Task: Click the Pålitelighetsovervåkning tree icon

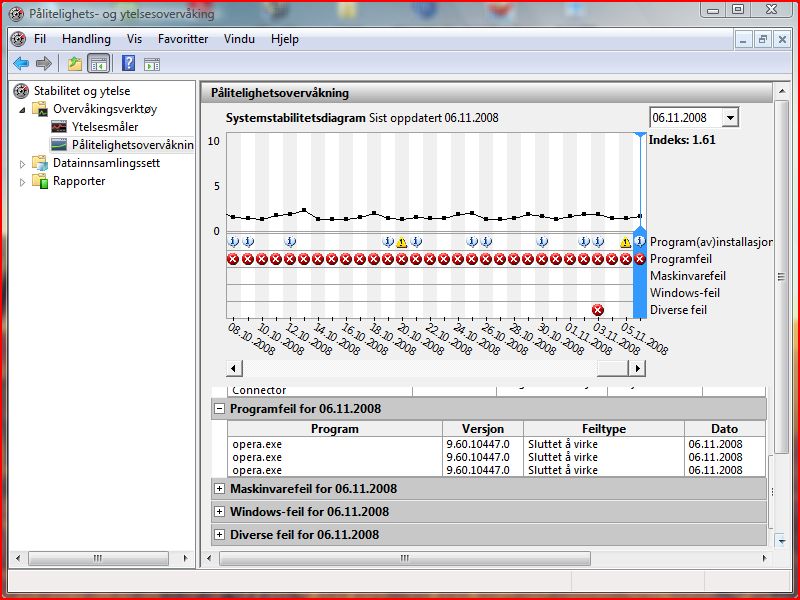Action: point(59,144)
